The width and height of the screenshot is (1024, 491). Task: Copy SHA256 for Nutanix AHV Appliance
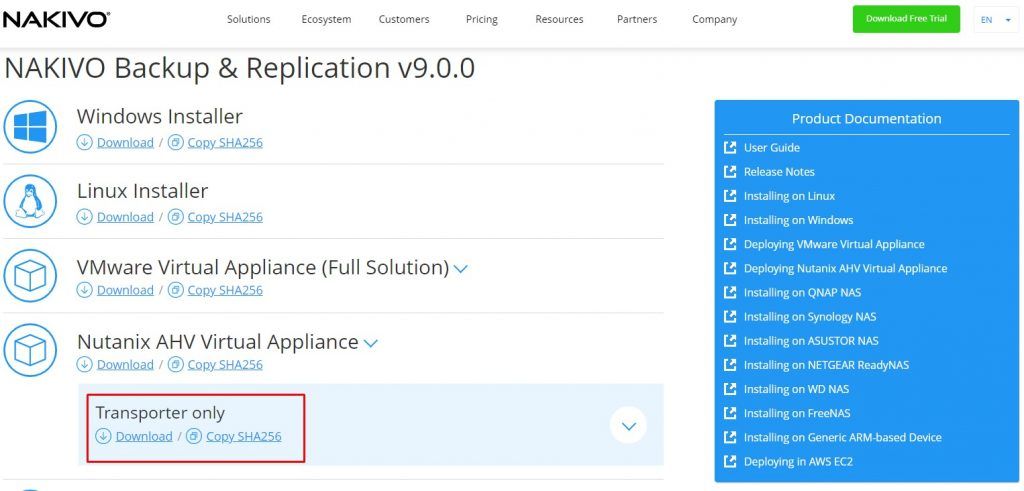pyautogui.click(x=225, y=364)
